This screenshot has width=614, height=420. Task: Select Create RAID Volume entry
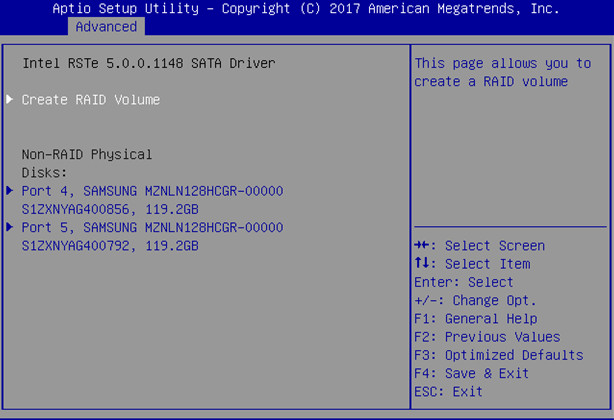tap(91, 100)
